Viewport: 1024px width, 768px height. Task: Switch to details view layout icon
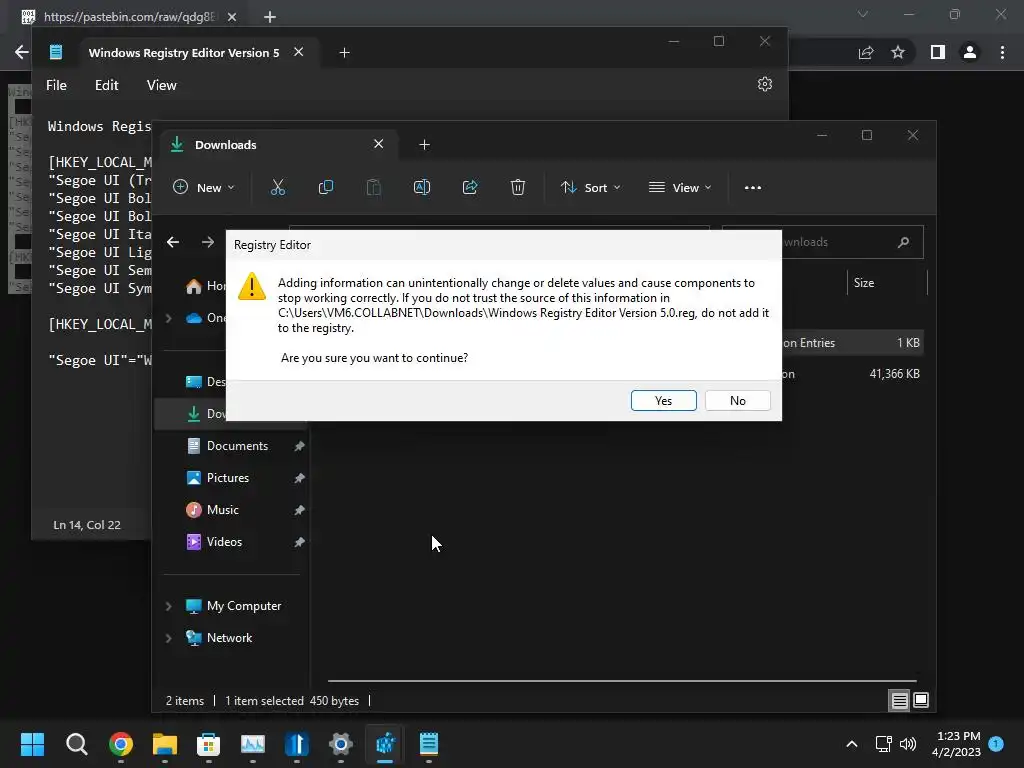pos(899,701)
